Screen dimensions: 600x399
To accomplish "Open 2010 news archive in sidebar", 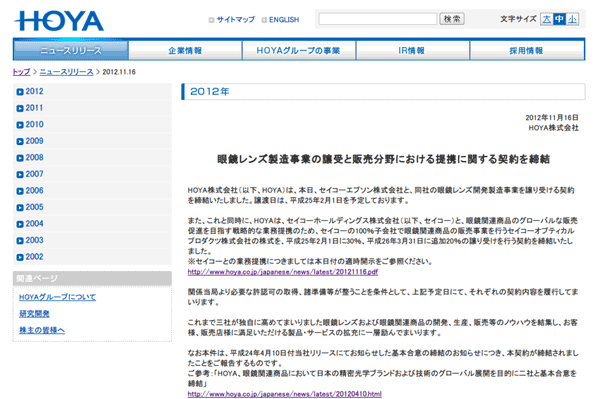I will (34, 124).
